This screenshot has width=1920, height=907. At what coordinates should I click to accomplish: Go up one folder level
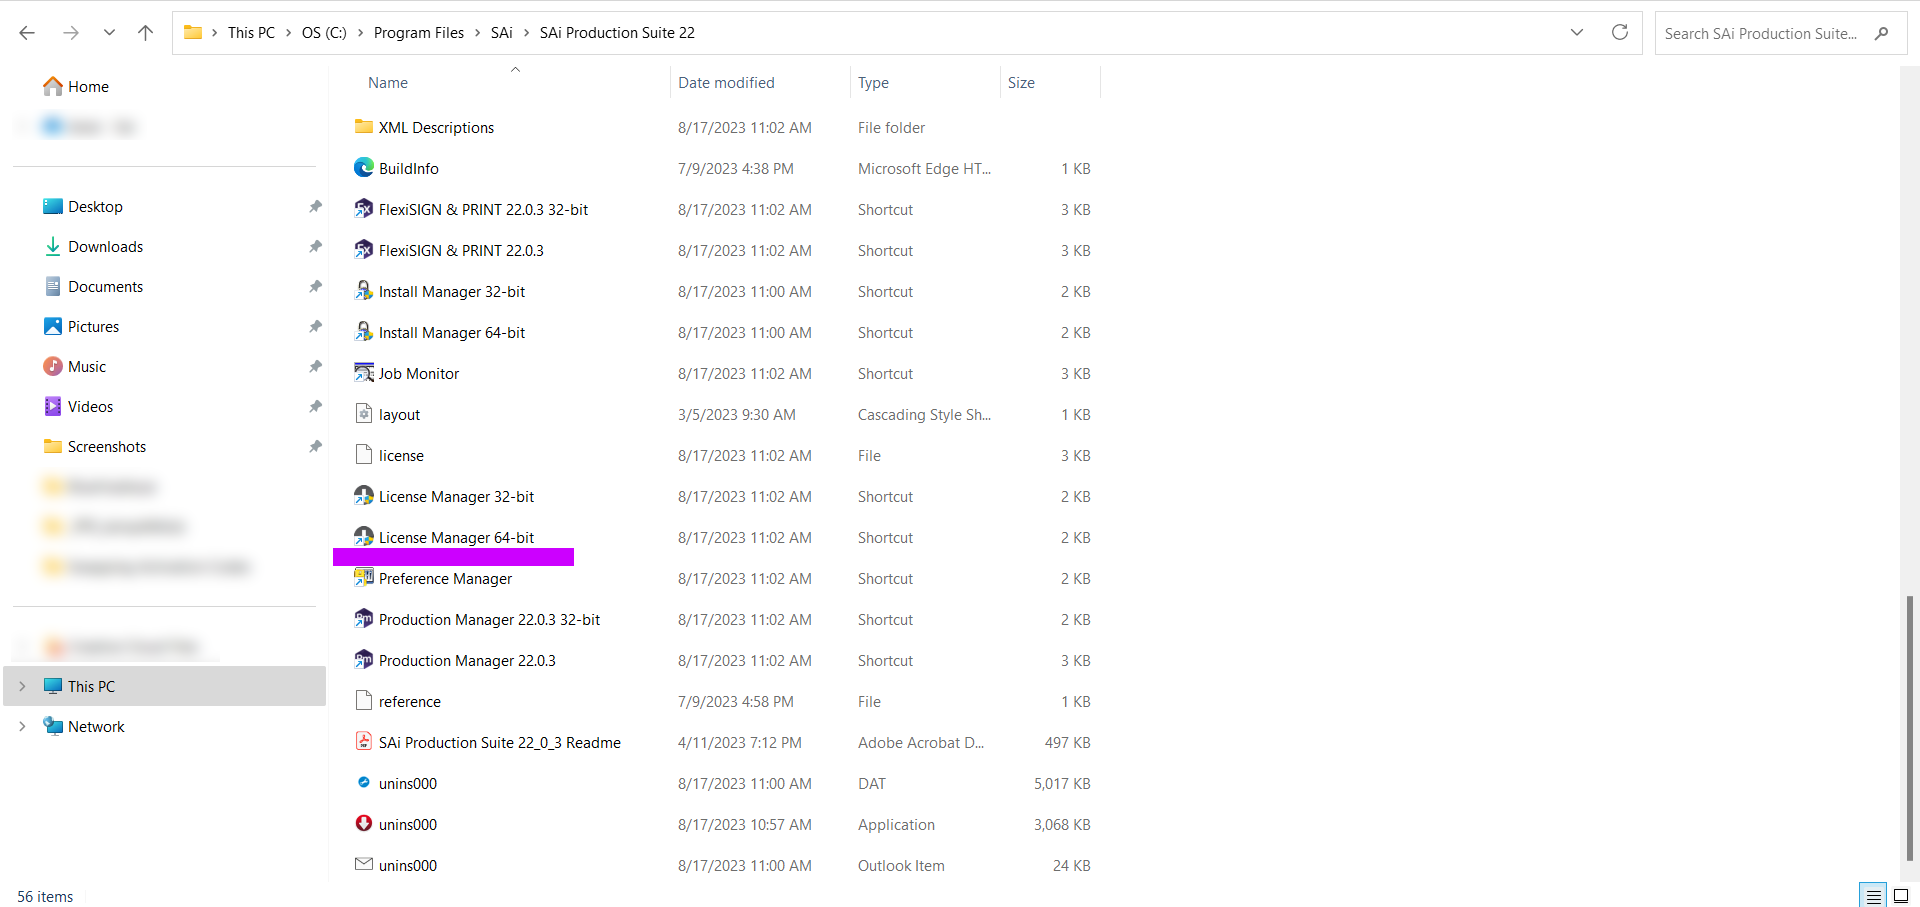[x=145, y=33]
